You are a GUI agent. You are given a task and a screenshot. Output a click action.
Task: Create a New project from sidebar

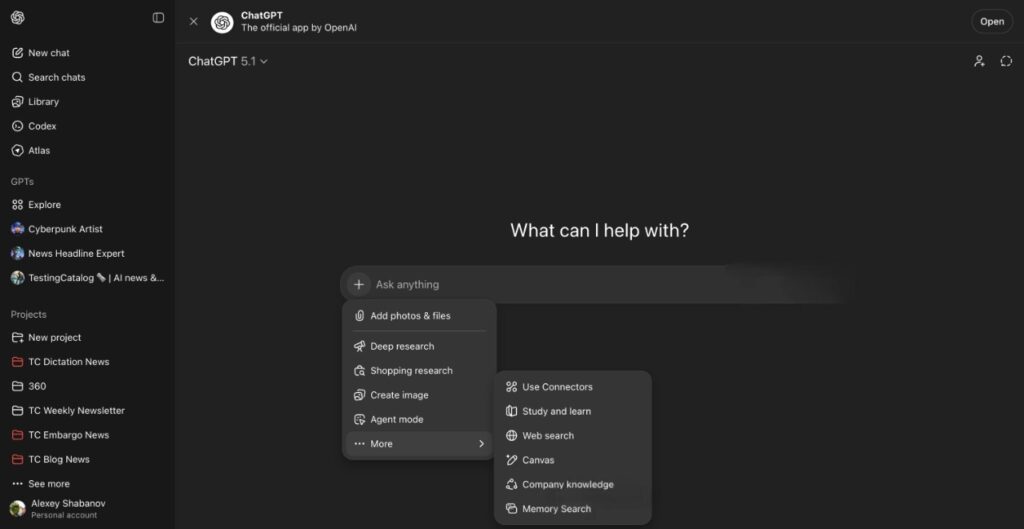click(x=88, y=338)
